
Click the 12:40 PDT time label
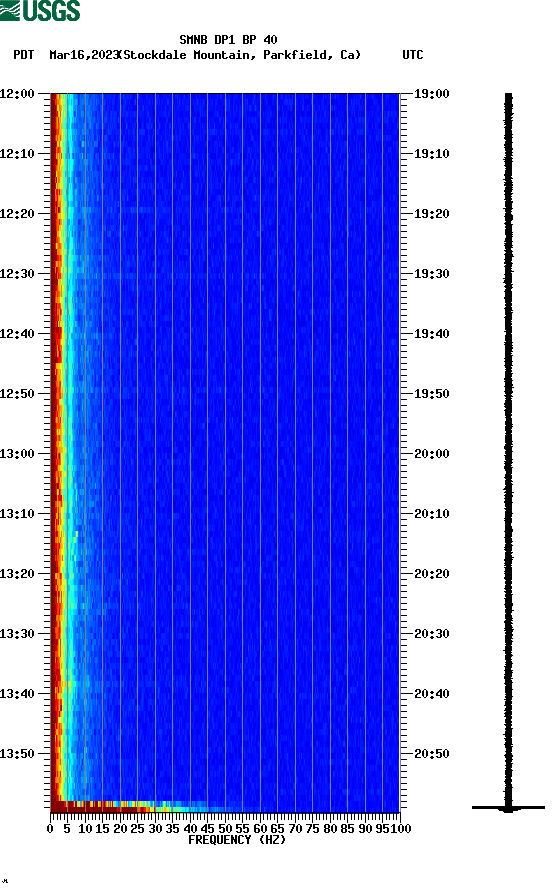(18, 334)
